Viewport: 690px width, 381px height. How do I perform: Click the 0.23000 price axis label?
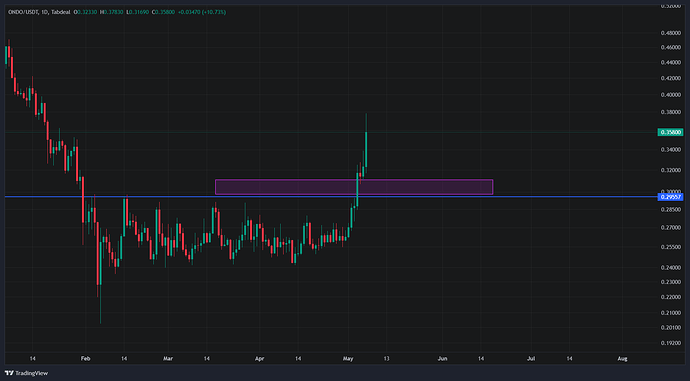(x=671, y=282)
